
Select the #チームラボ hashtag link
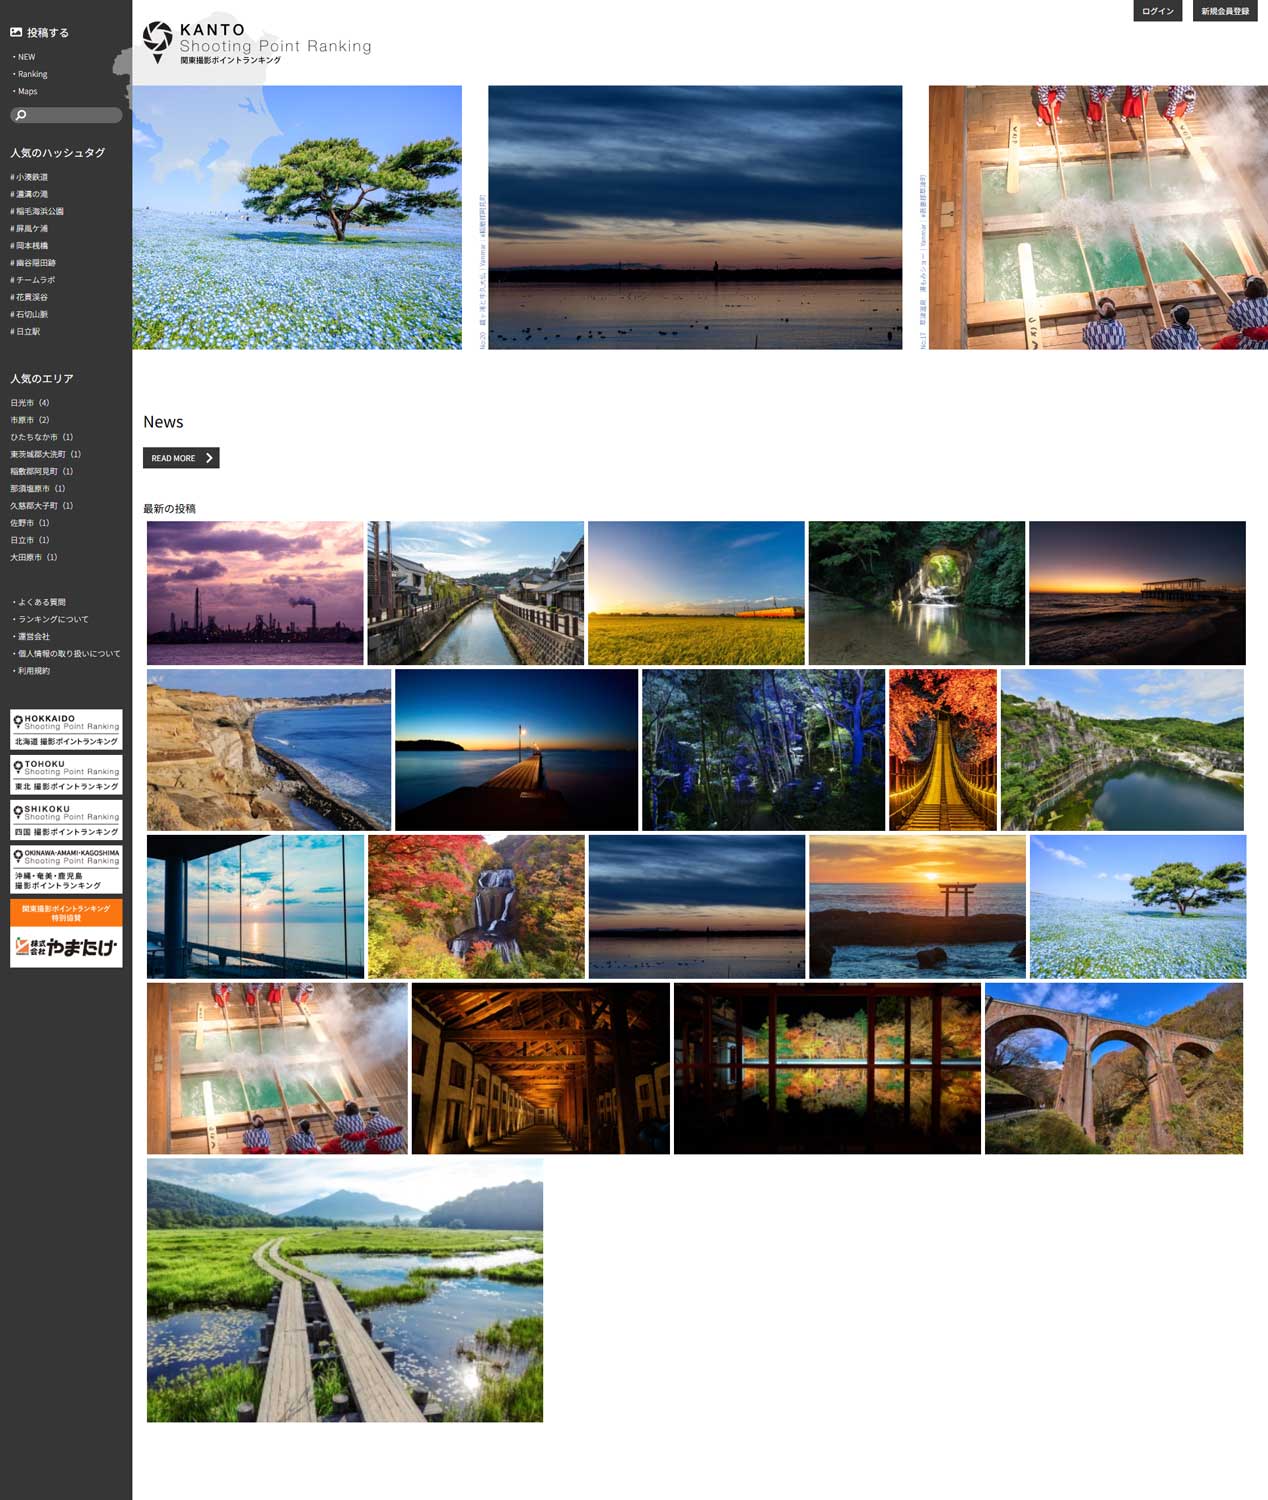tap(33, 280)
